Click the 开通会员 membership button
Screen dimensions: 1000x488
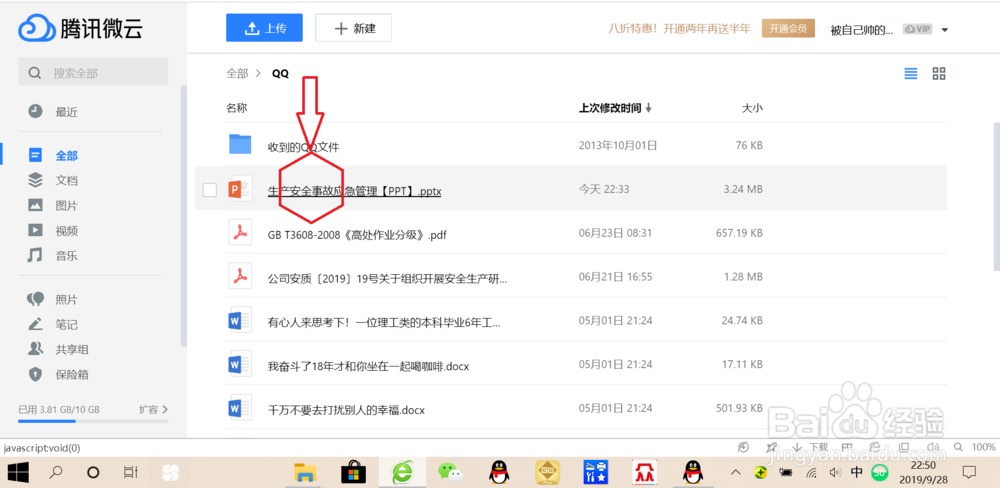[788, 28]
